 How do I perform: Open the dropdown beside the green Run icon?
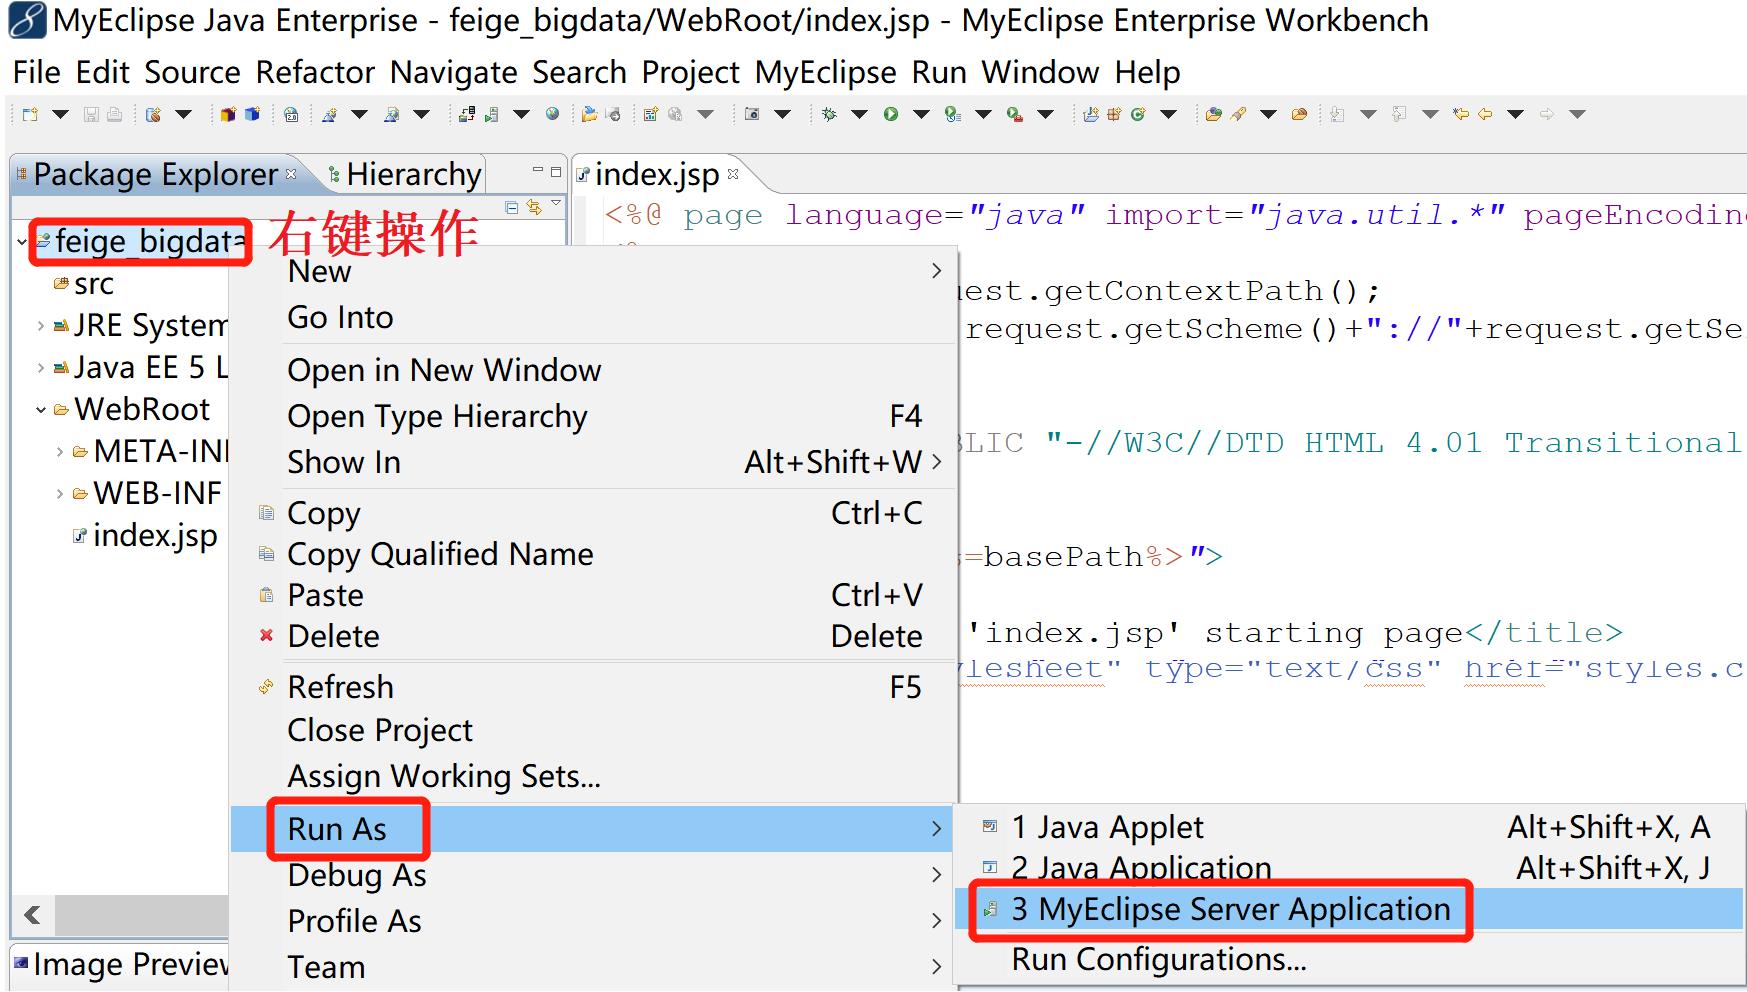[921, 115]
